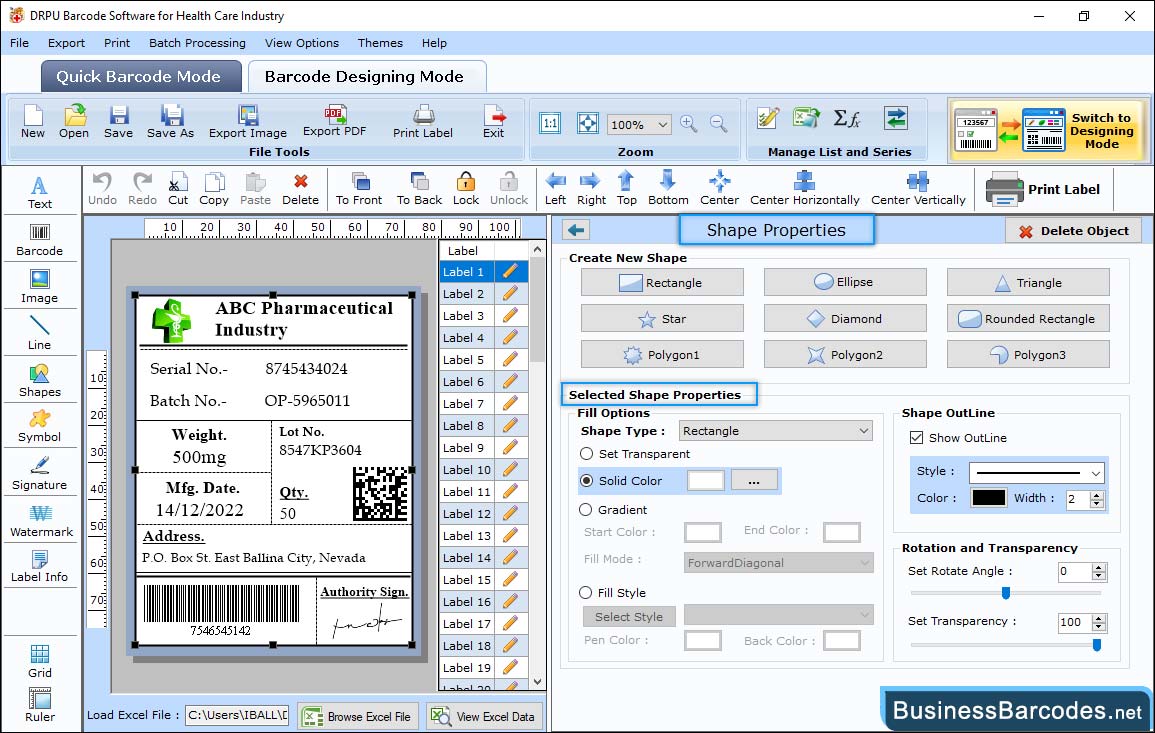Click the back arrow in Shape Properties
This screenshot has height=733, width=1155.
[576, 231]
